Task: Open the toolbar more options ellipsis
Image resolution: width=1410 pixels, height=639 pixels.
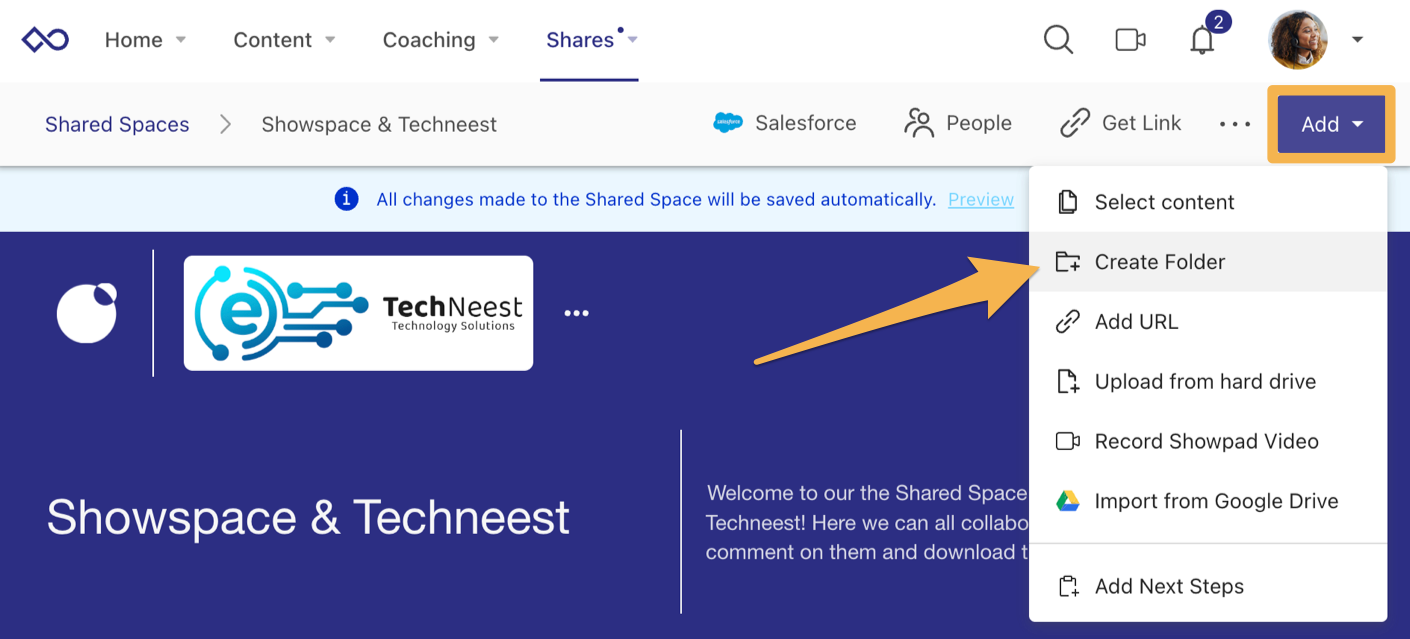Action: pos(1235,124)
